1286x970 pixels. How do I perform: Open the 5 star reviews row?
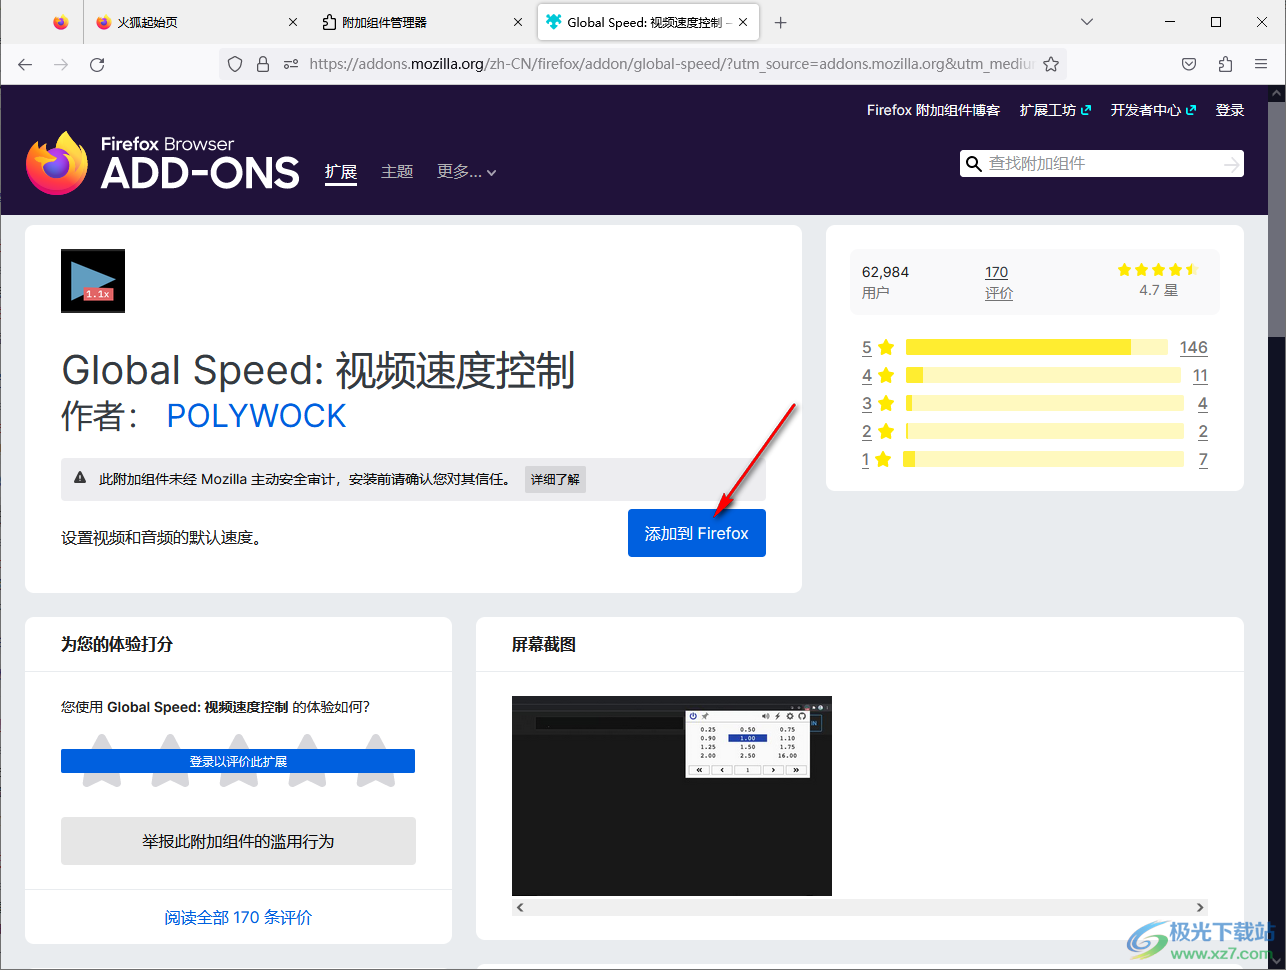pos(1035,347)
